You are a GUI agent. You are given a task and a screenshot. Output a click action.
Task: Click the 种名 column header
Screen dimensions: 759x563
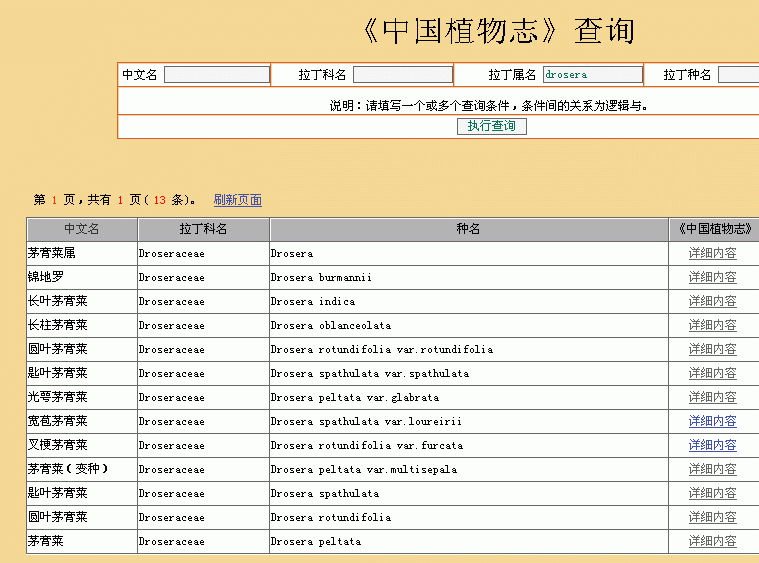pyautogui.click(x=468, y=229)
